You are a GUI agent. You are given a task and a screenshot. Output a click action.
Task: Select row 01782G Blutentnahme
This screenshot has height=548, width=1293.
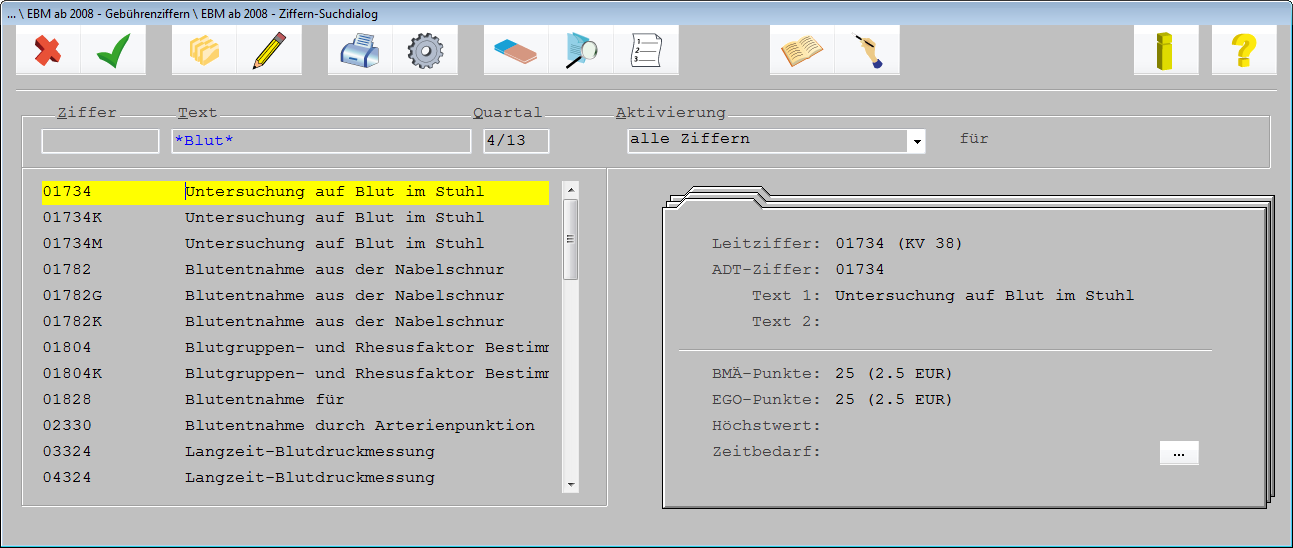[x=295, y=296]
